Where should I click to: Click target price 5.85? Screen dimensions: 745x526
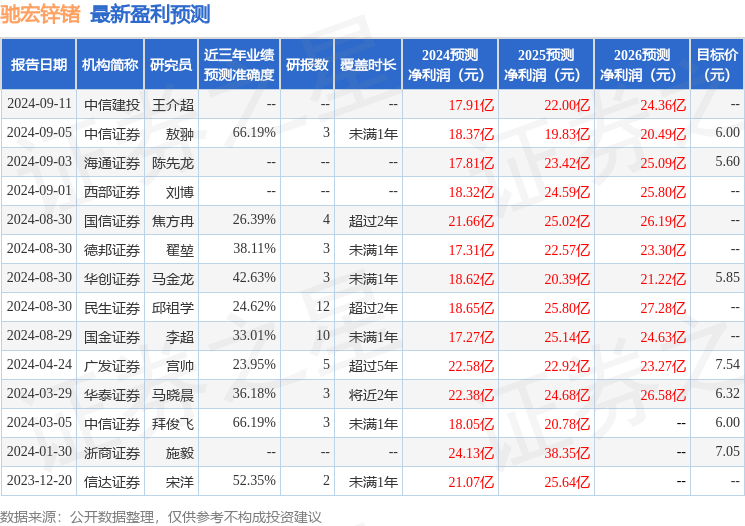[727, 277]
